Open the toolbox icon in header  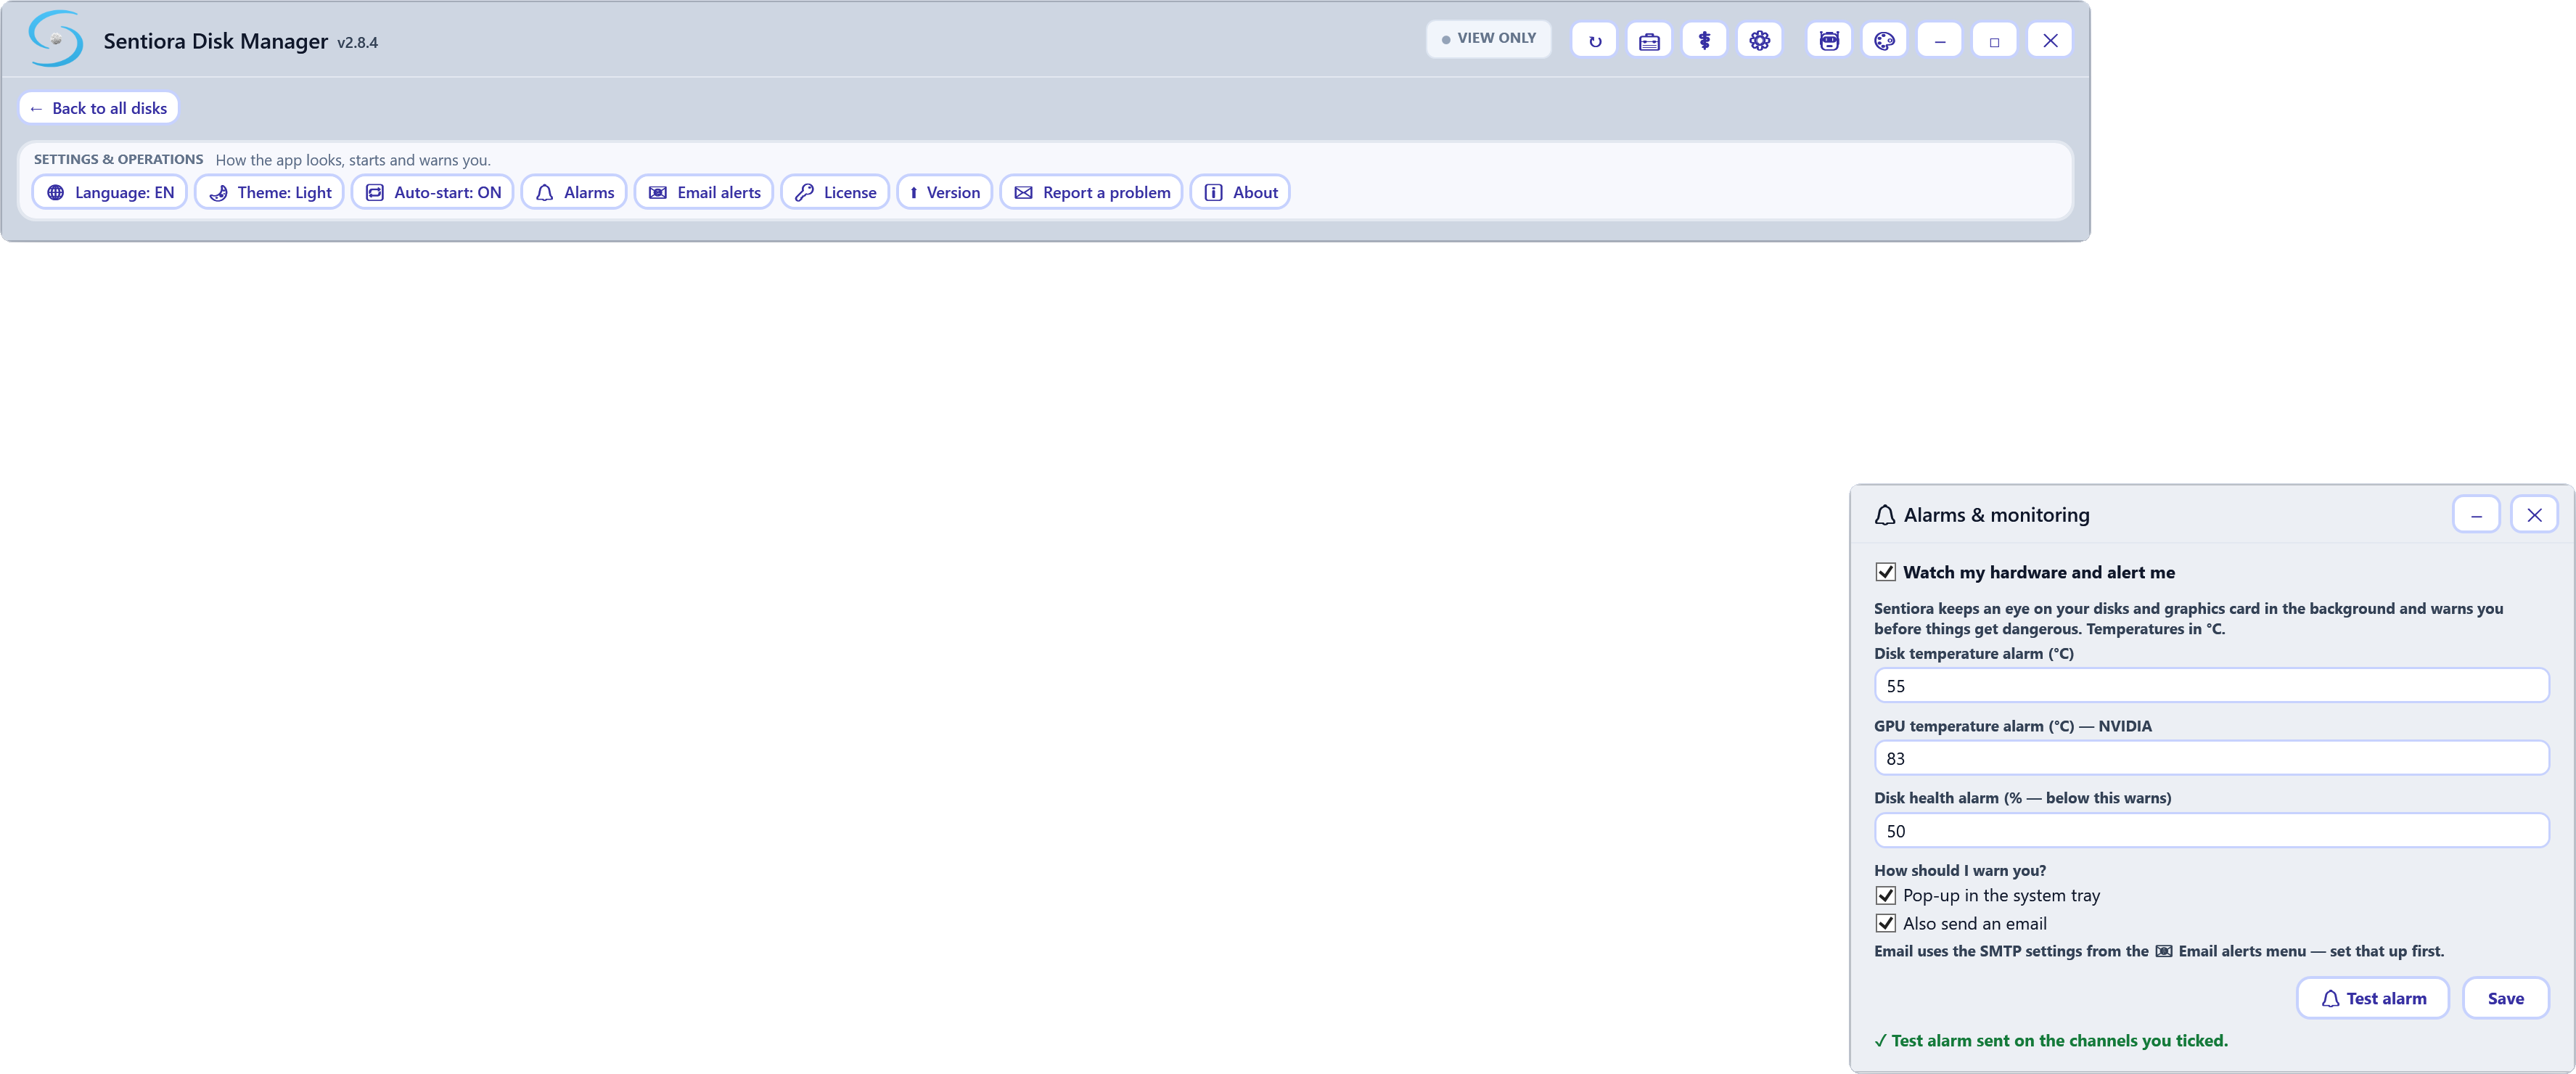point(1649,41)
